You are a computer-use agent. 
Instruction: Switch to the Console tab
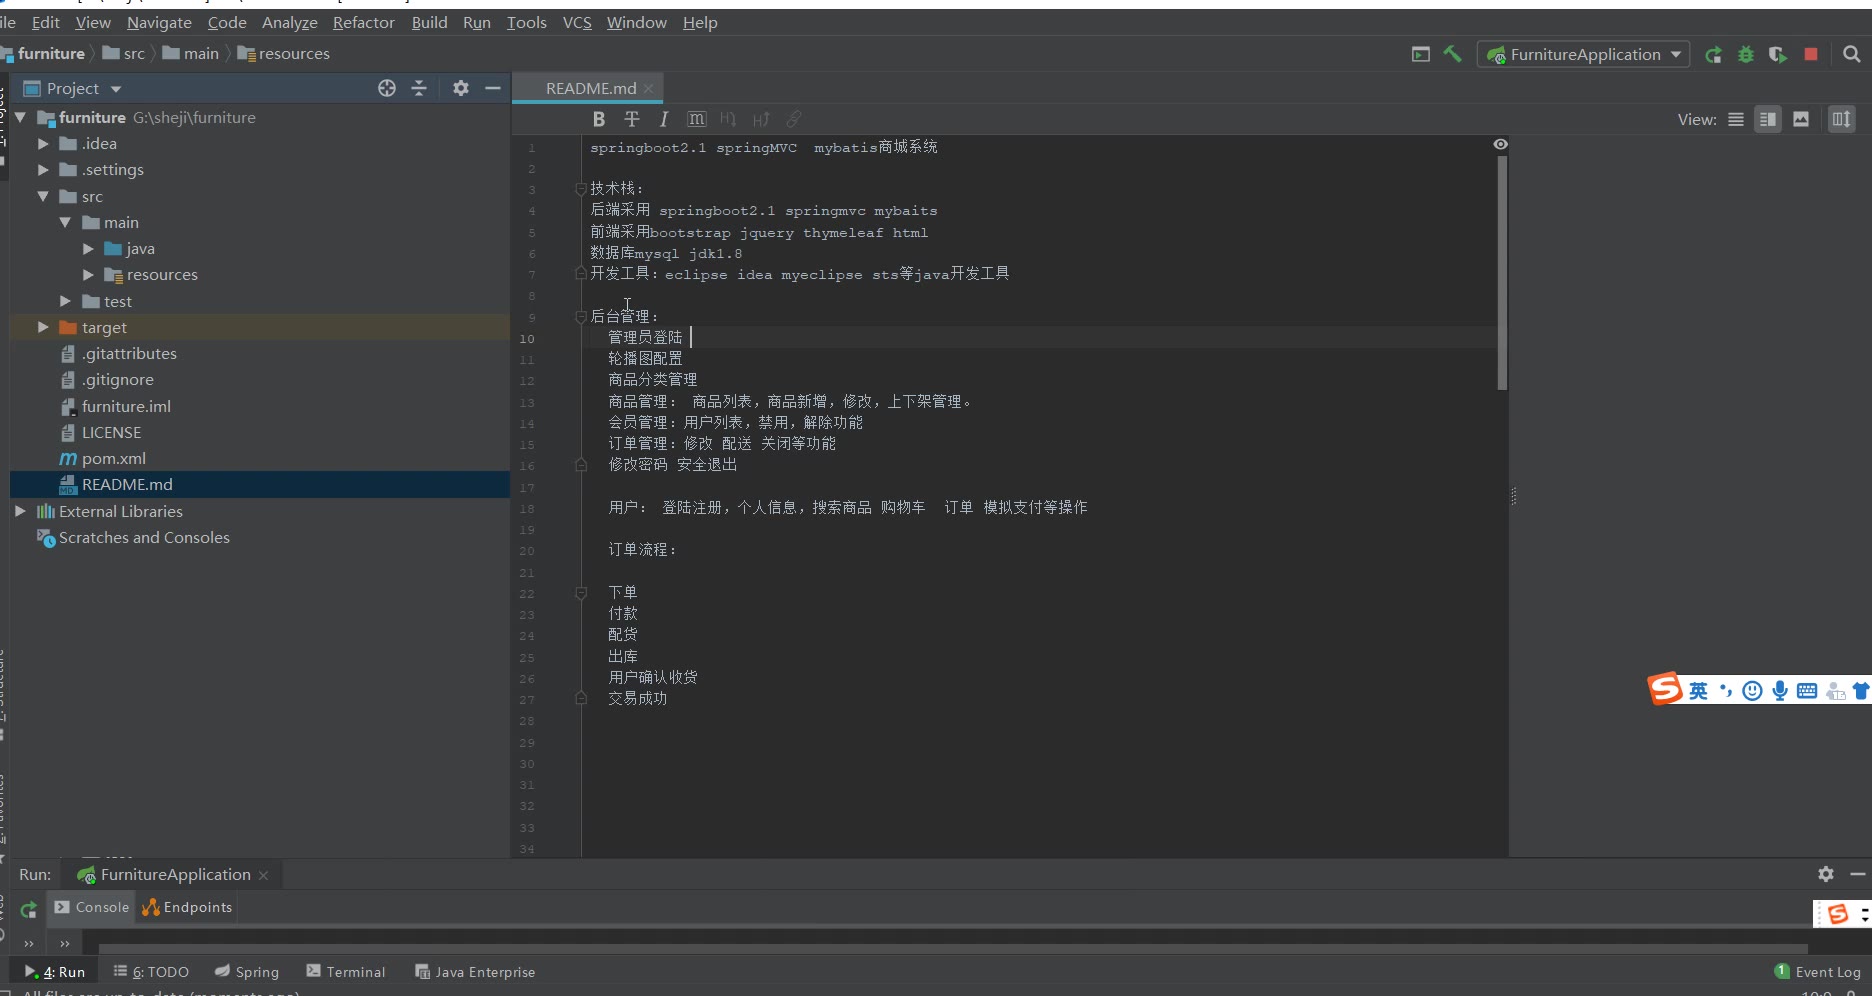92,907
